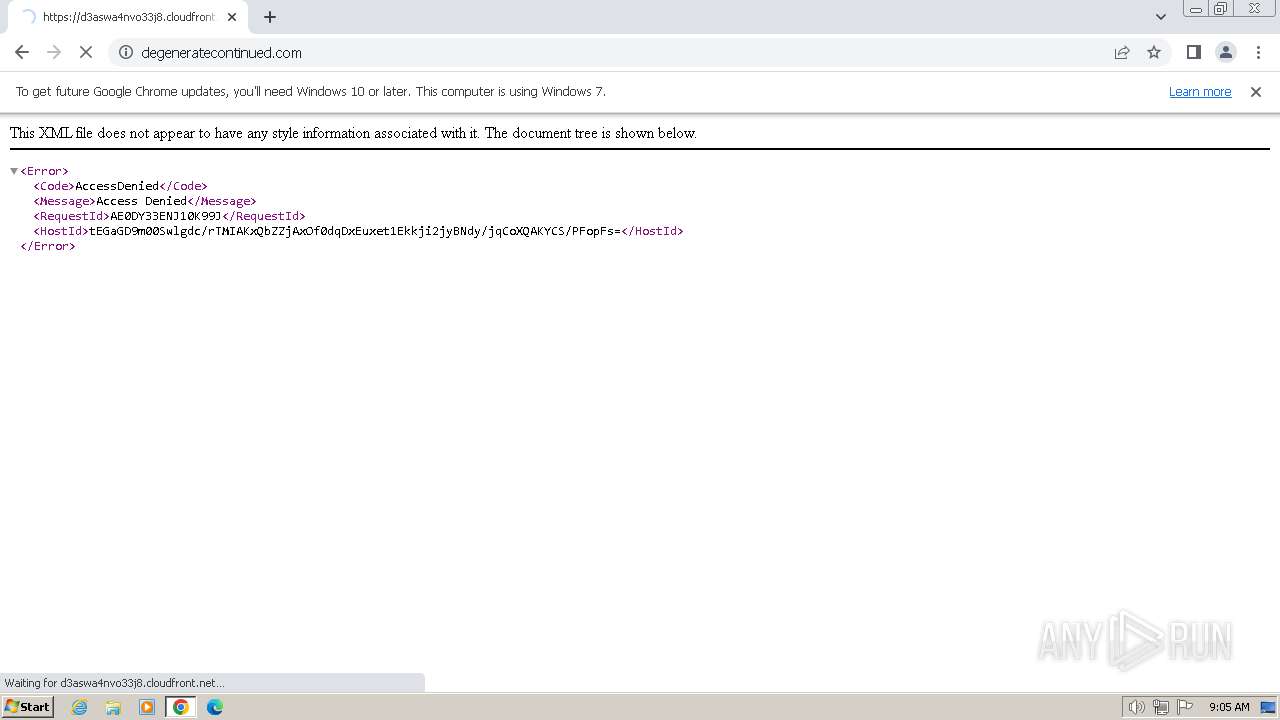Bookmark this tab with the star
This screenshot has width=1280, height=720.
point(1154,52)
